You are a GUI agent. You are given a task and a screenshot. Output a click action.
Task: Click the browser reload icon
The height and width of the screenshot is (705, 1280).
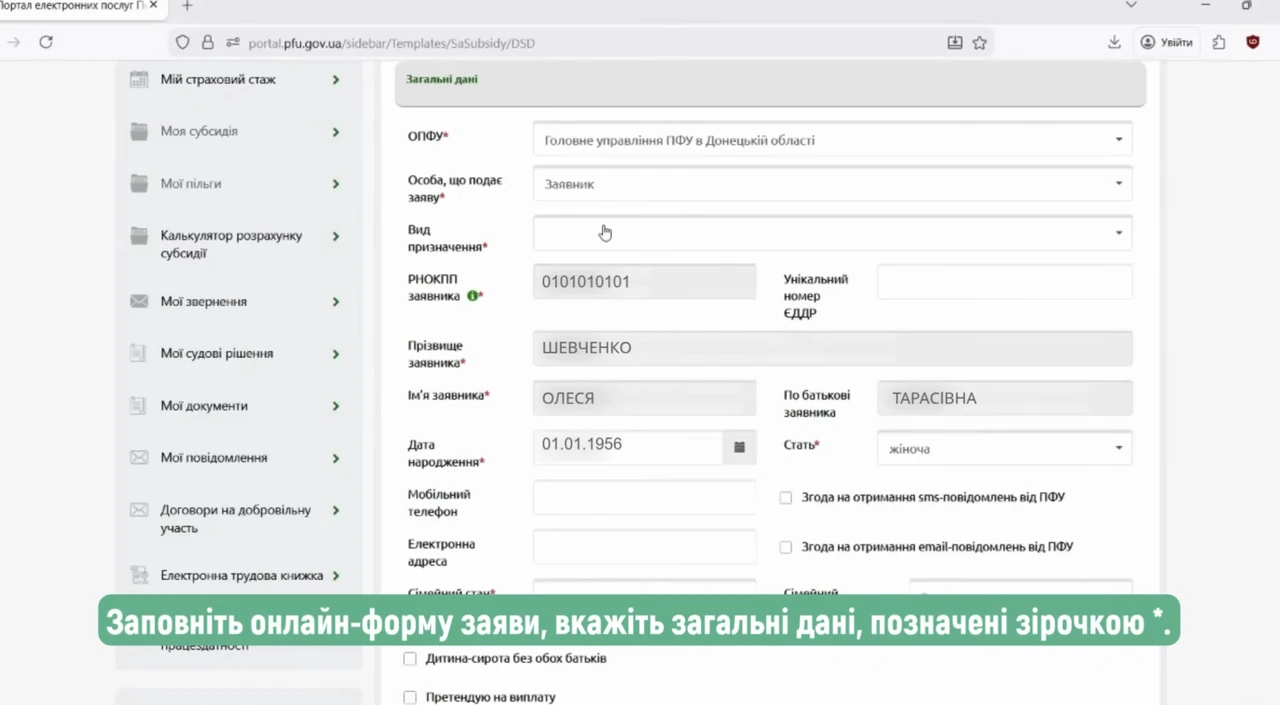pos(46,42)
